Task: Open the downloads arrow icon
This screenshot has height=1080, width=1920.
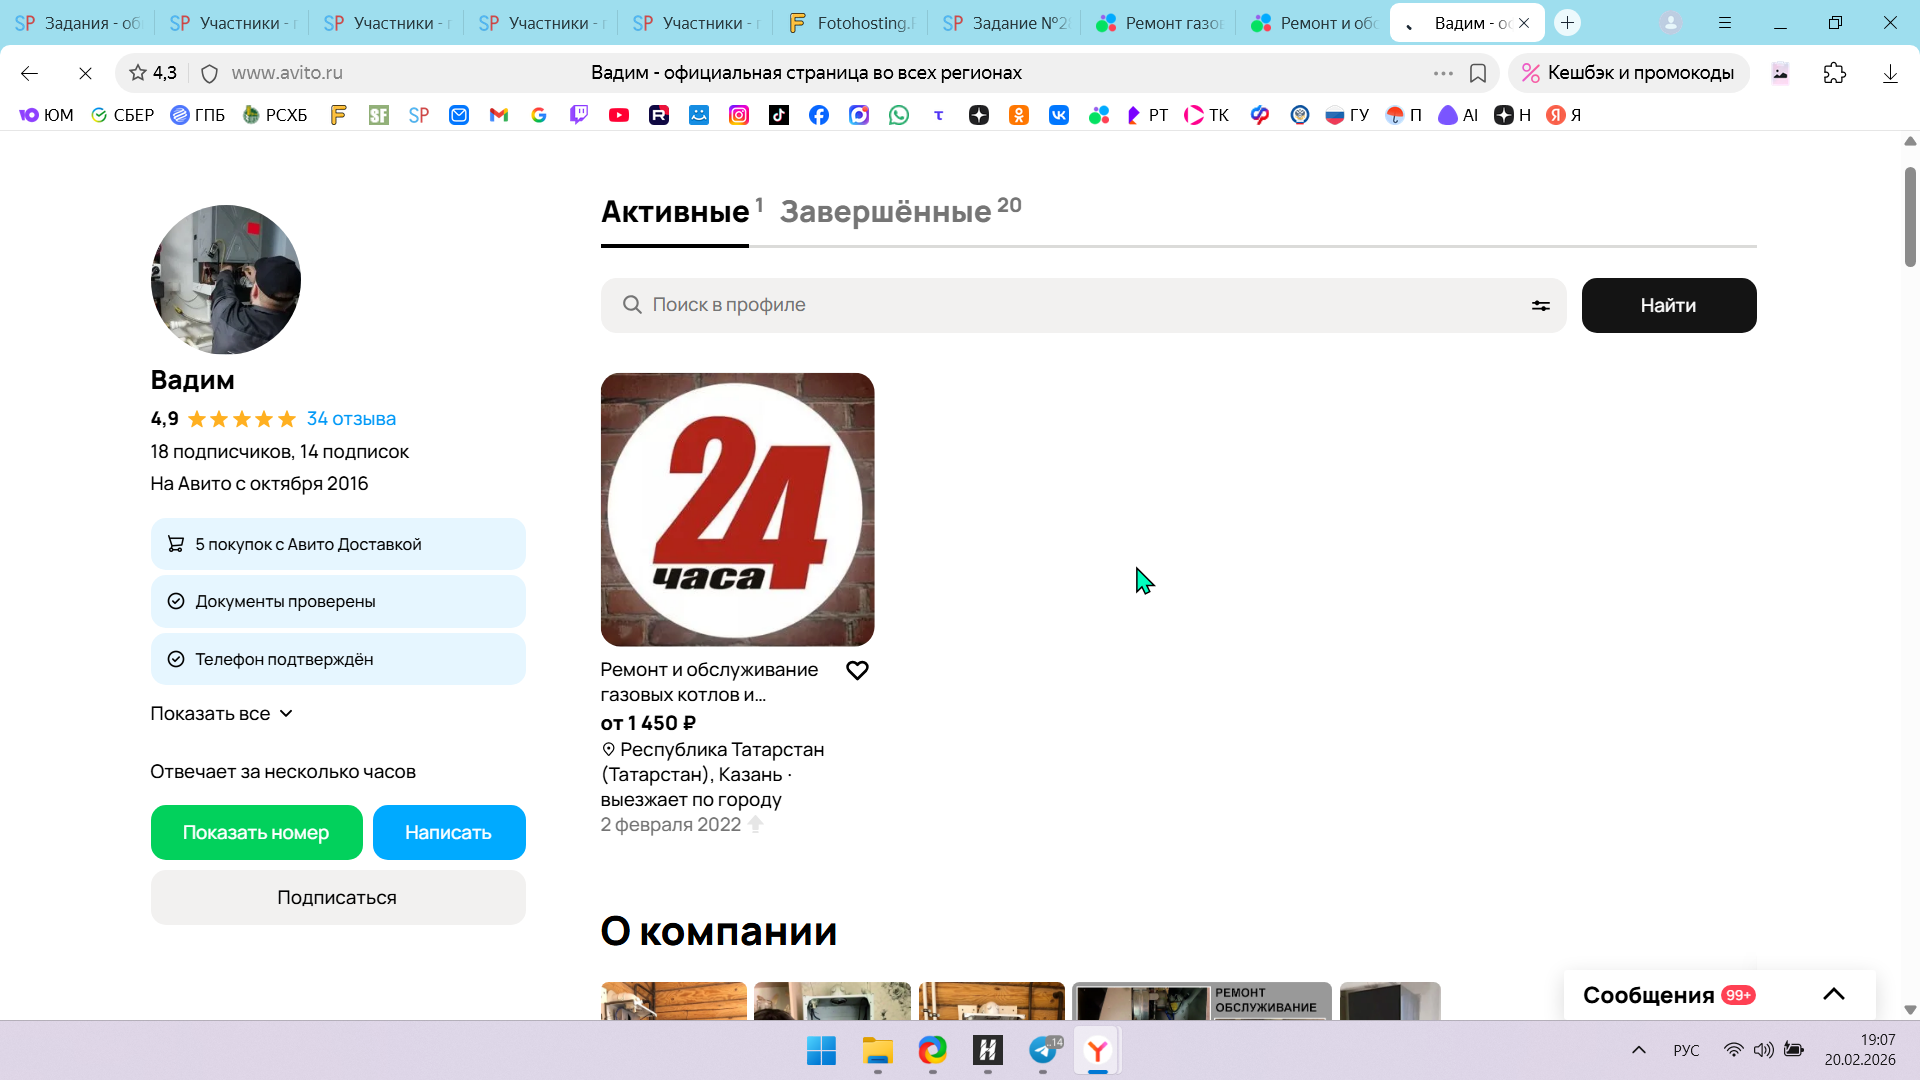Action: click(x=1889, y=73)
